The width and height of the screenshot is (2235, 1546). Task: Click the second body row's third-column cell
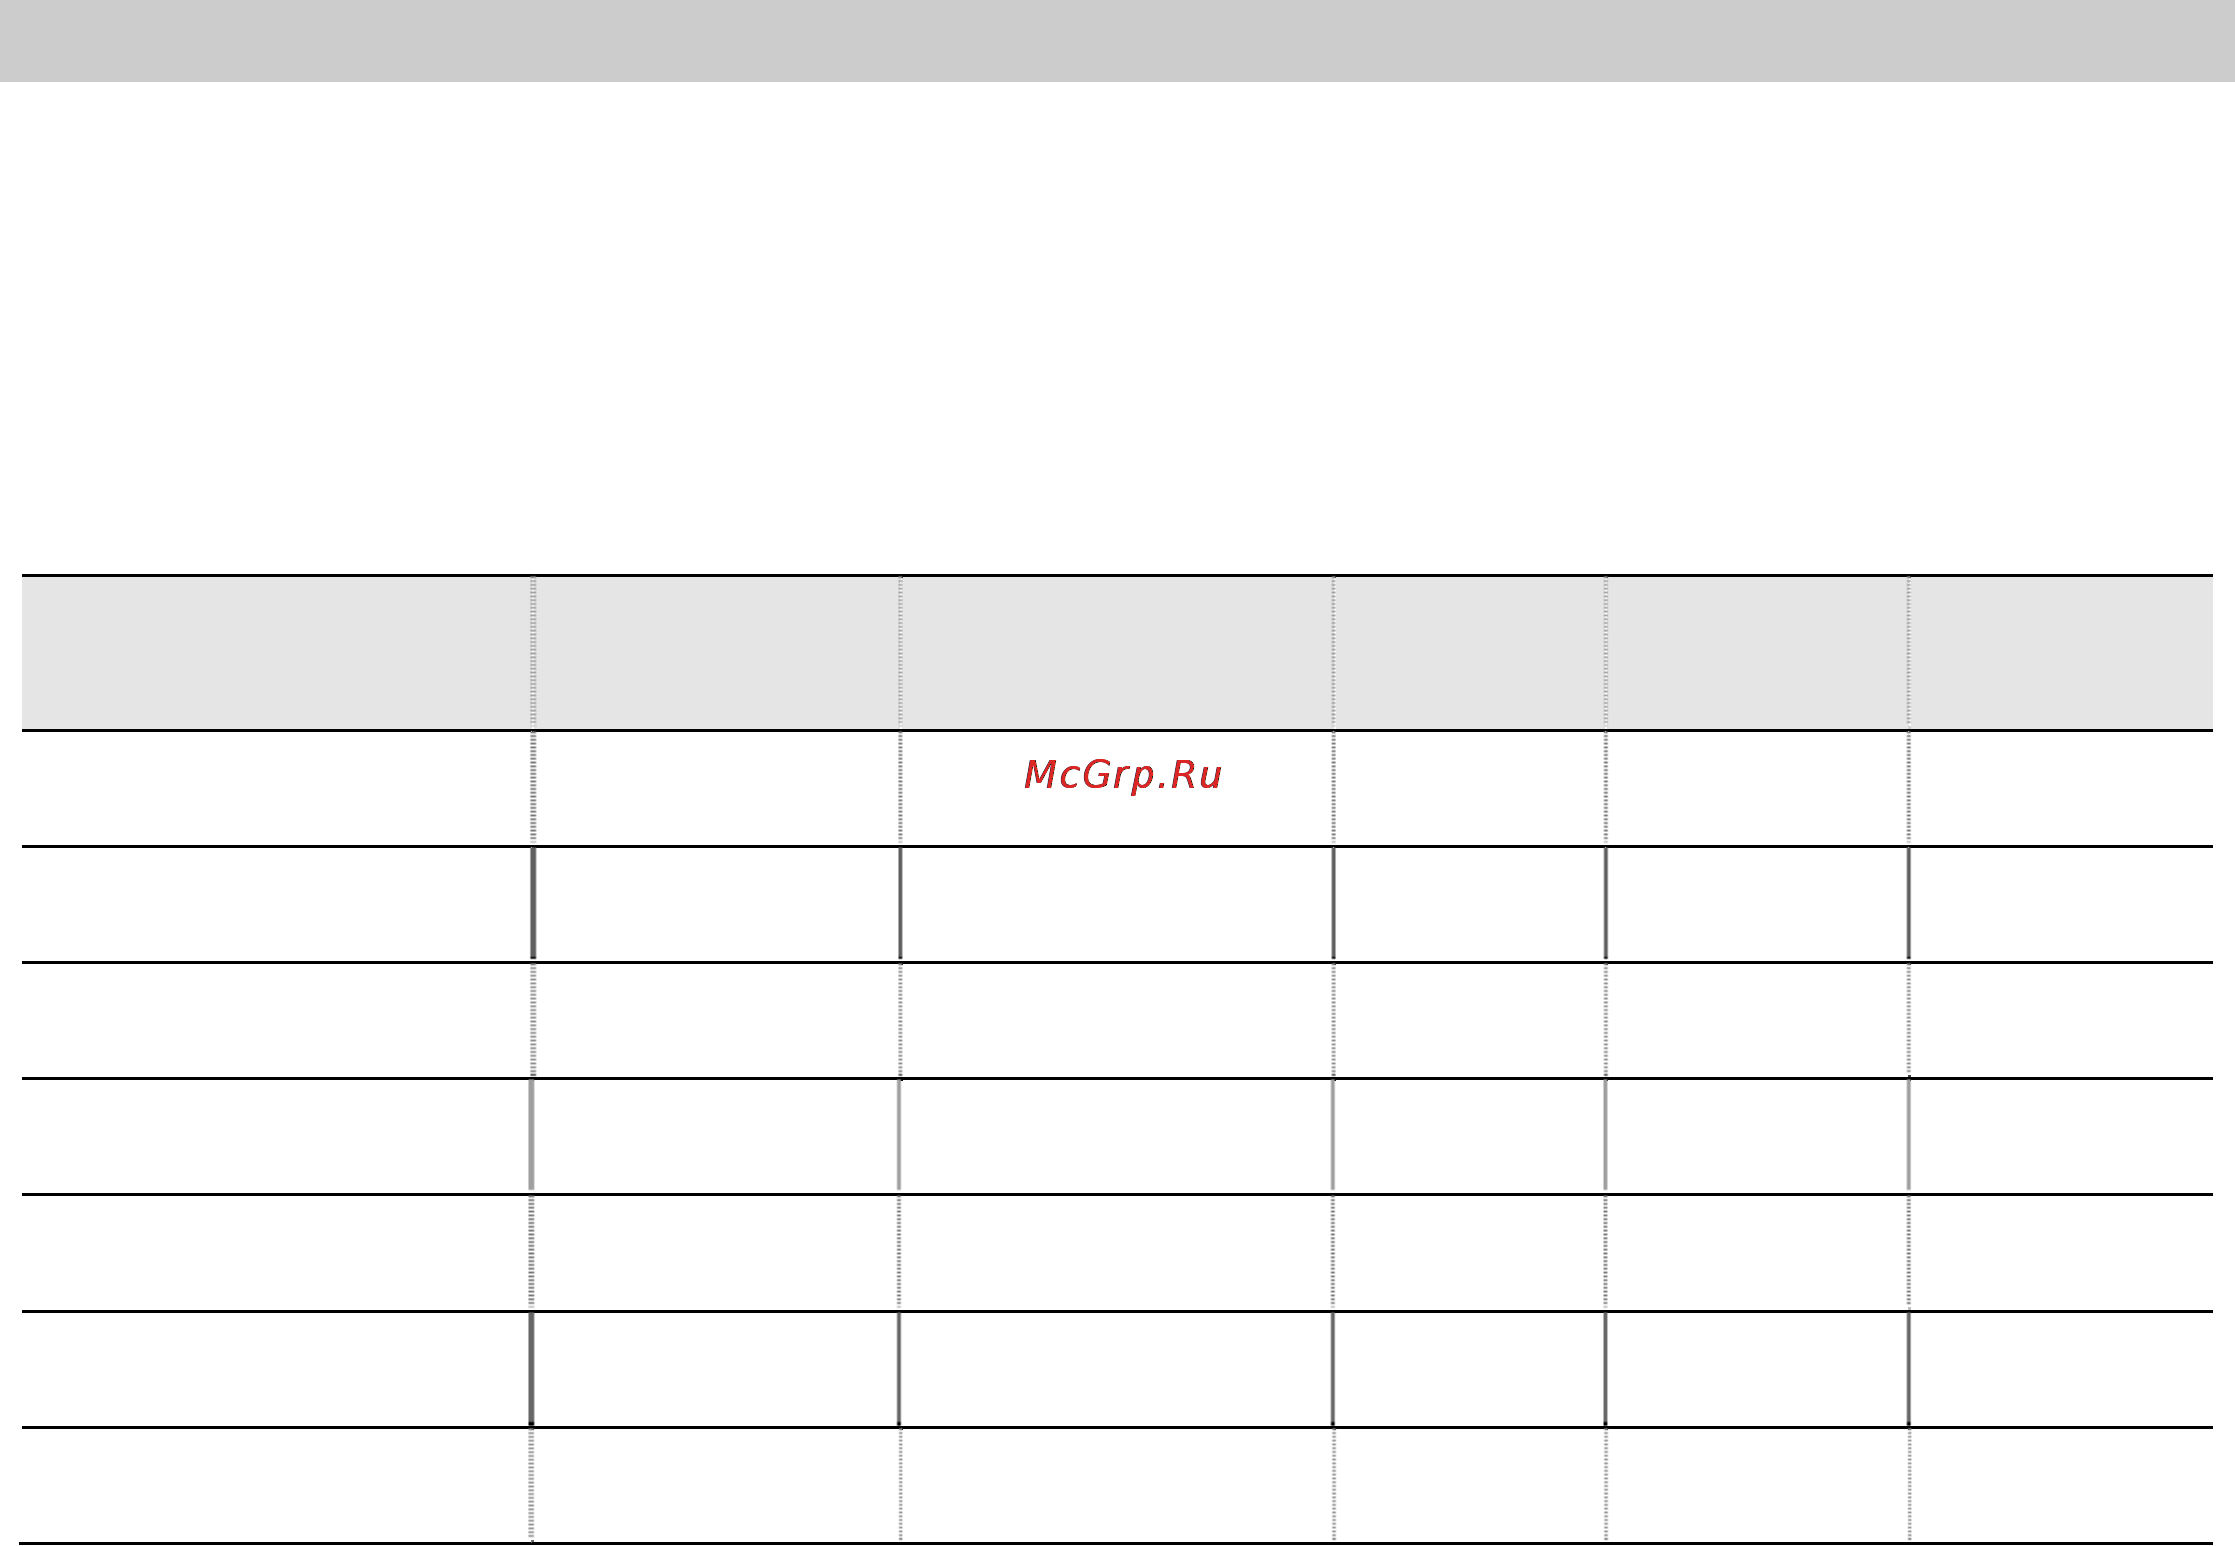[1117, 904]
